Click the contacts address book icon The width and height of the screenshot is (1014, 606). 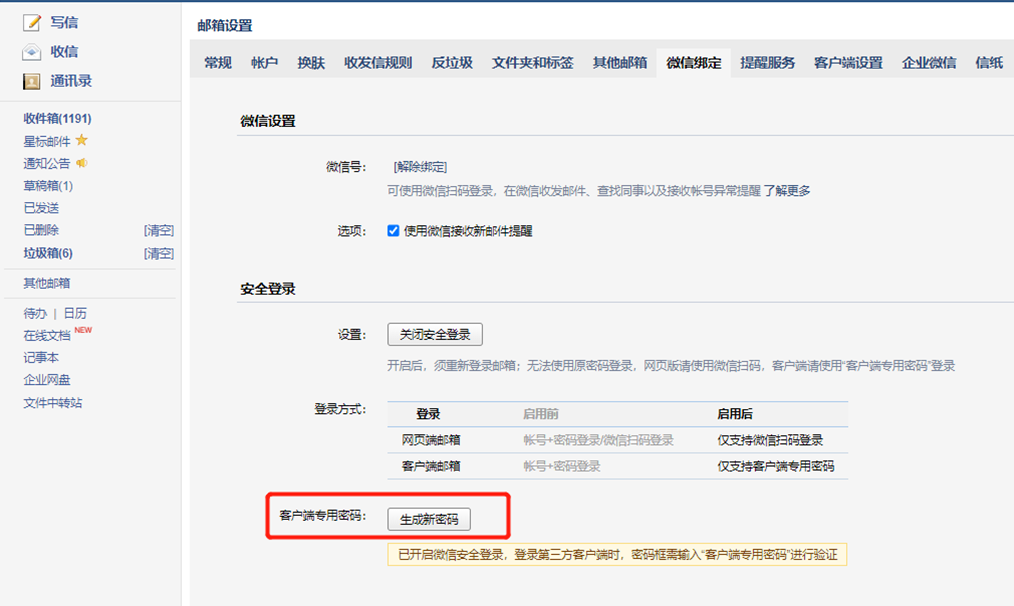pos(32,81)
